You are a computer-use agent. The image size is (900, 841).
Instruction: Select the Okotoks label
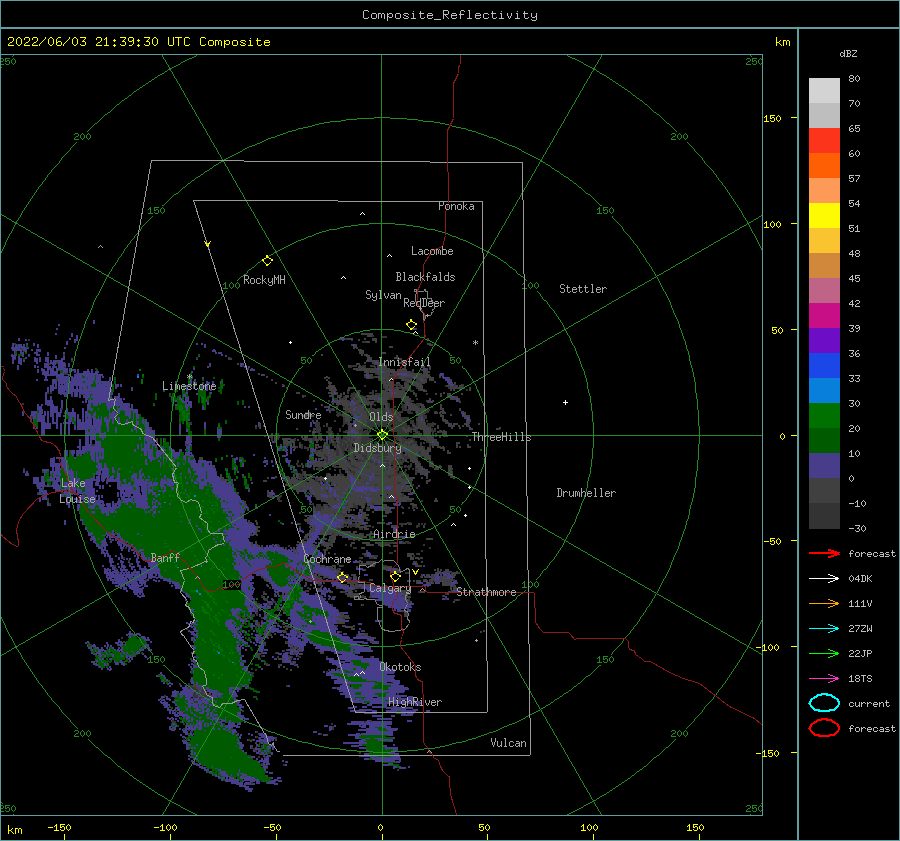click(x=401, y=667)
